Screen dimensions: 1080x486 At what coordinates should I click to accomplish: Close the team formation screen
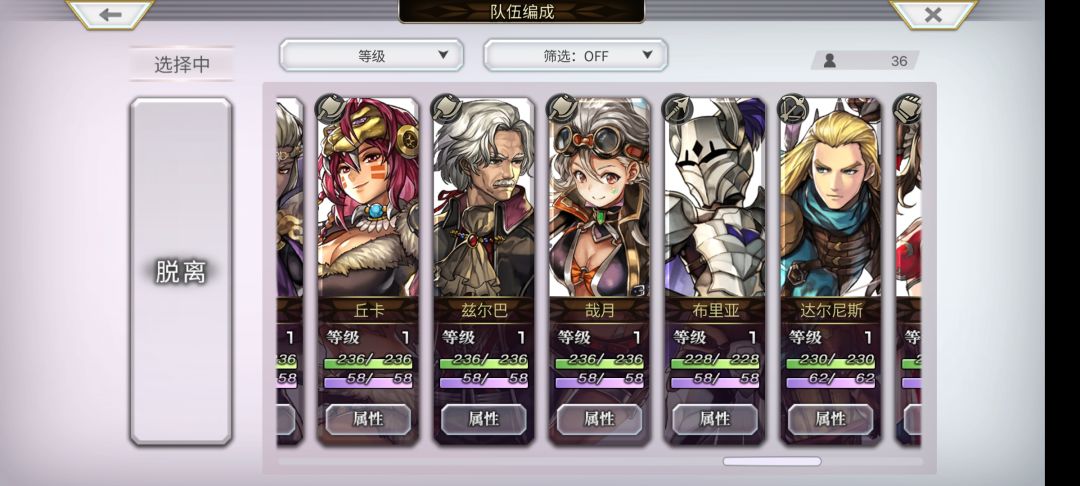click(933, 14)
